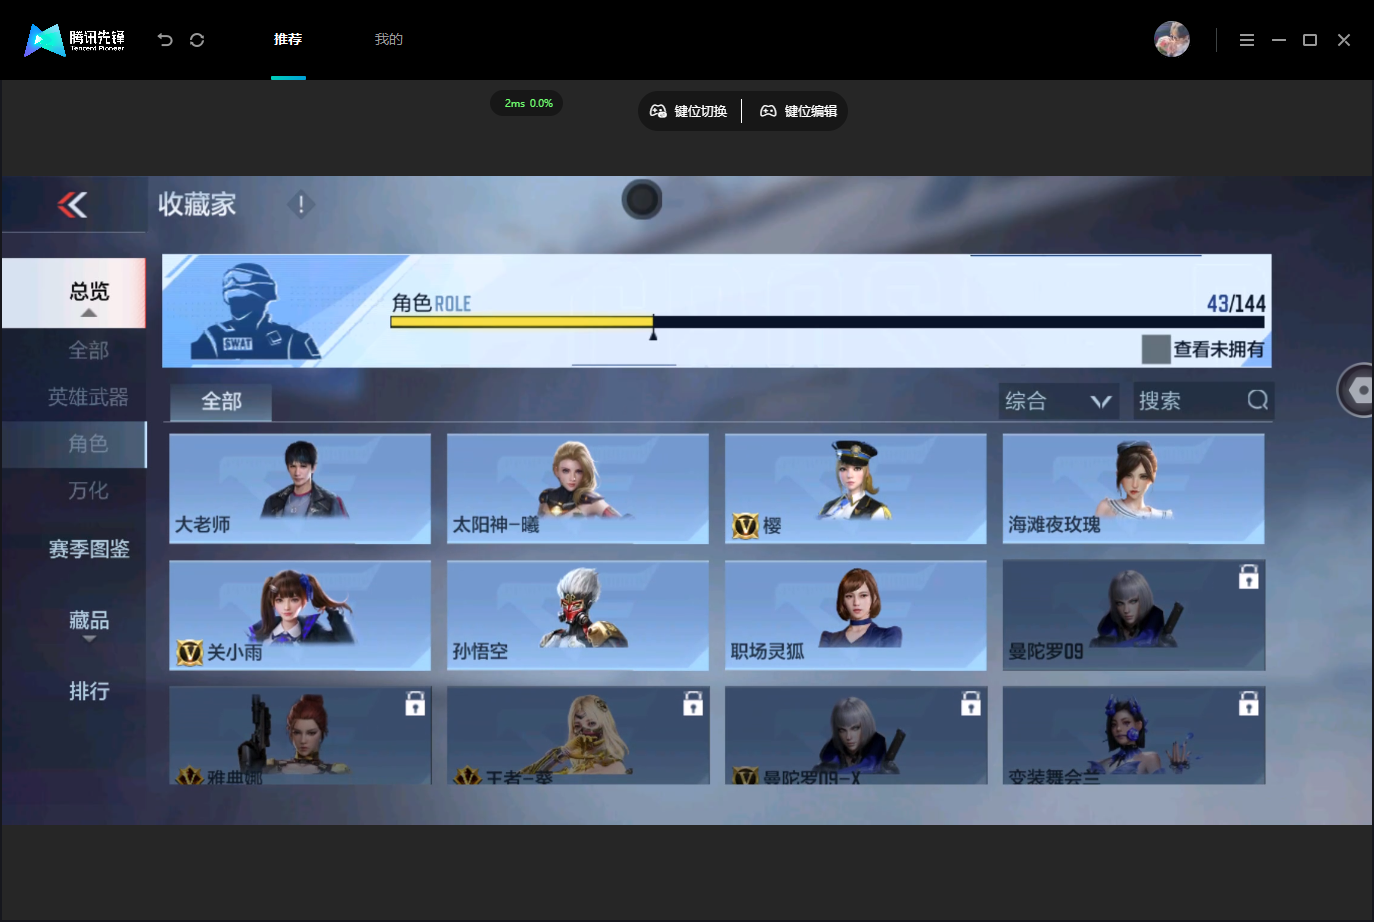This screenshot has height=922, width=1374.
Task: Expand the 藏品 sidebar section
Action: [89, 624]
